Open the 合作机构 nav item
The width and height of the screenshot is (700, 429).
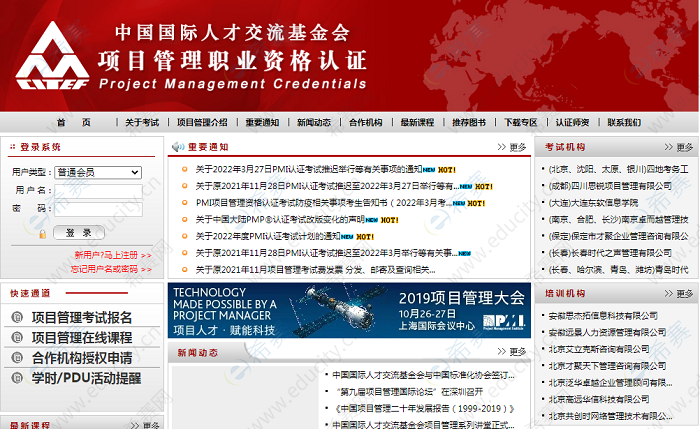pos(366,122)
